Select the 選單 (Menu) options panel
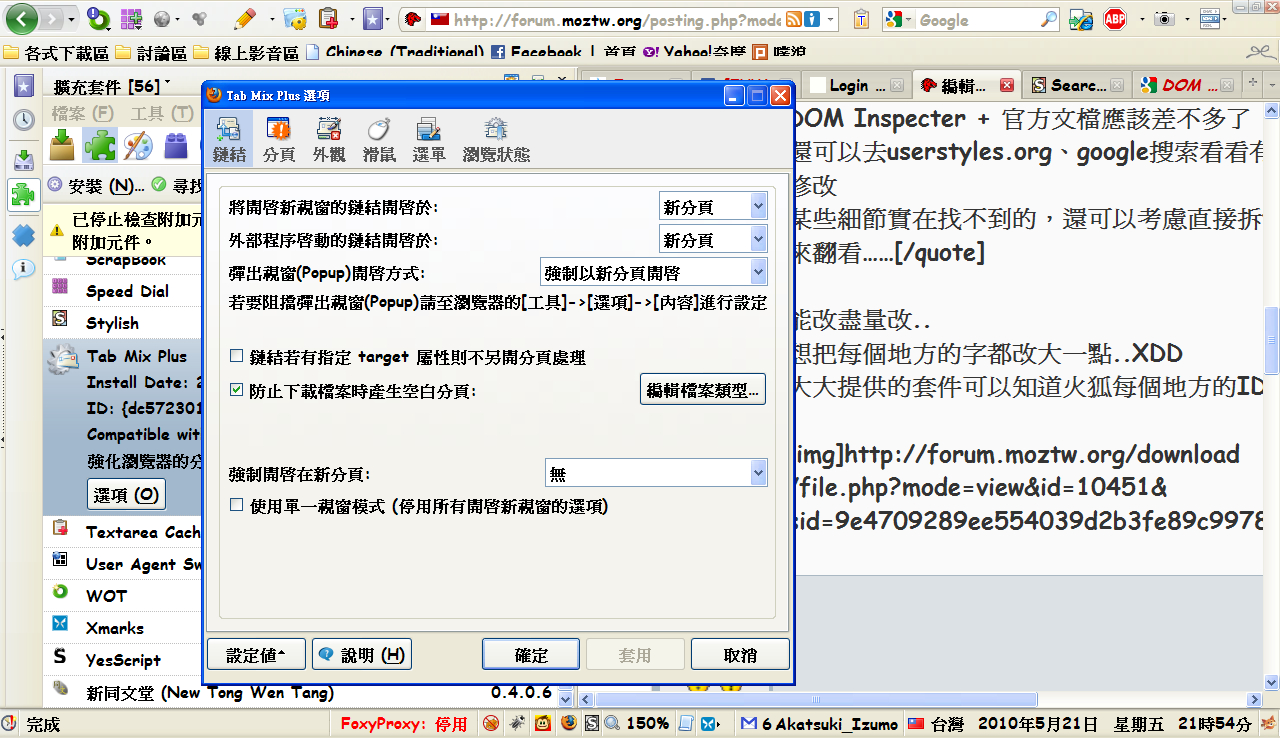Viewport: 1280px width, 738px height. [429, 138]
